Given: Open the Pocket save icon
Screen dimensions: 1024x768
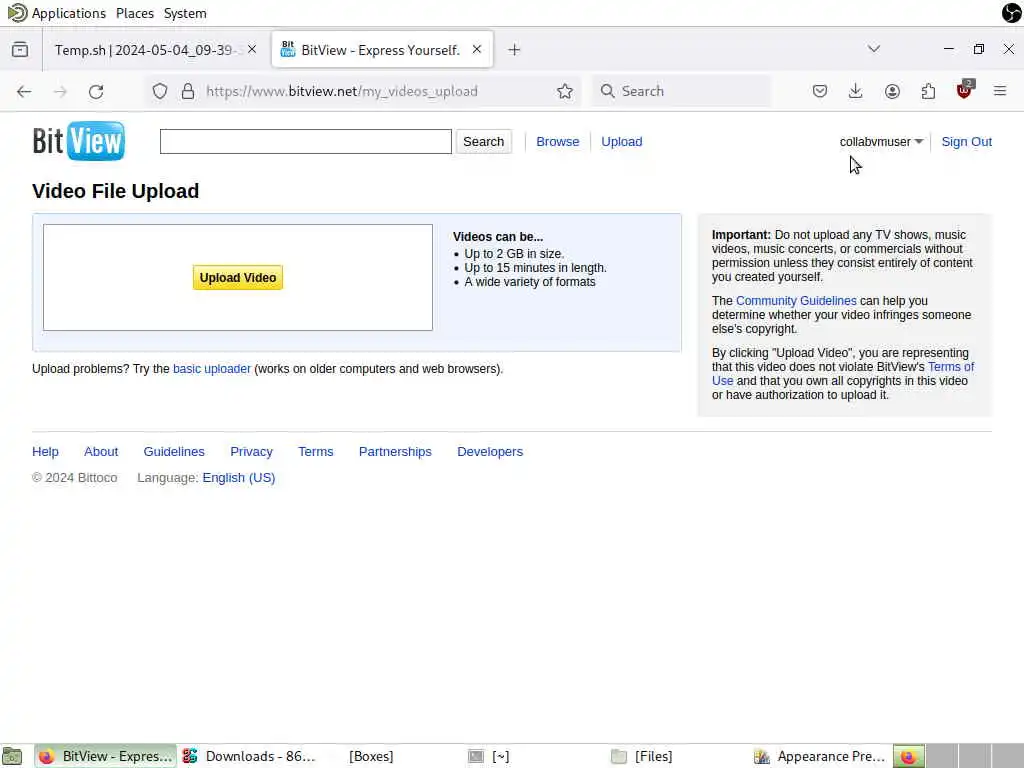Looking at the screenshot, I should click(x=820, y=91).
